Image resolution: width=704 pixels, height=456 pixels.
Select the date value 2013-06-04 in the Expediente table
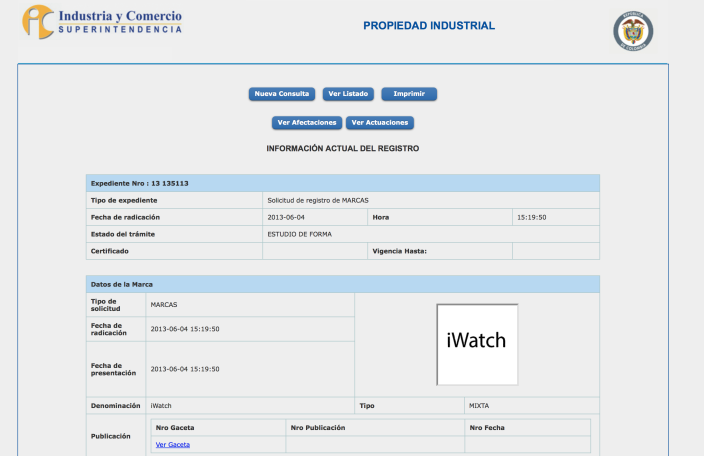[286, 217]
